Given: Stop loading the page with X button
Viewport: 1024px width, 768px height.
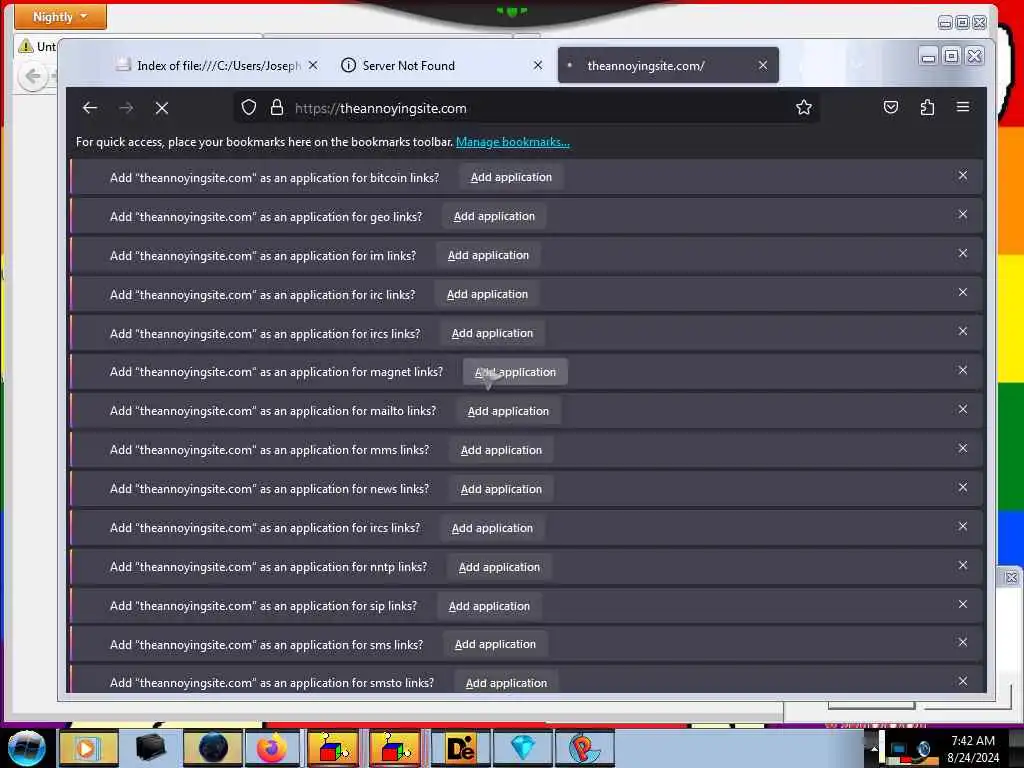Looking at the screenshot, I should (x=162, y=108).
